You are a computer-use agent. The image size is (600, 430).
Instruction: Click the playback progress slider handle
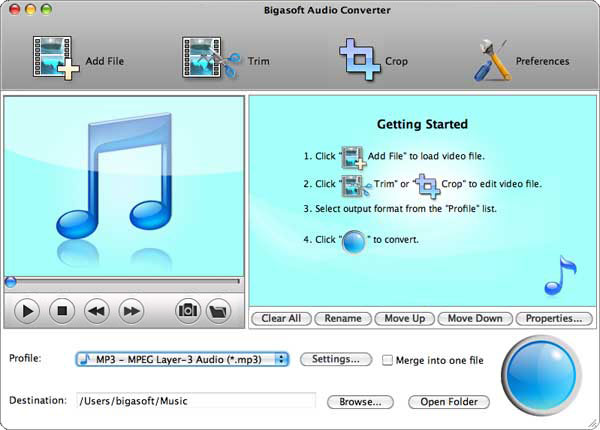(x=10, y=282)
